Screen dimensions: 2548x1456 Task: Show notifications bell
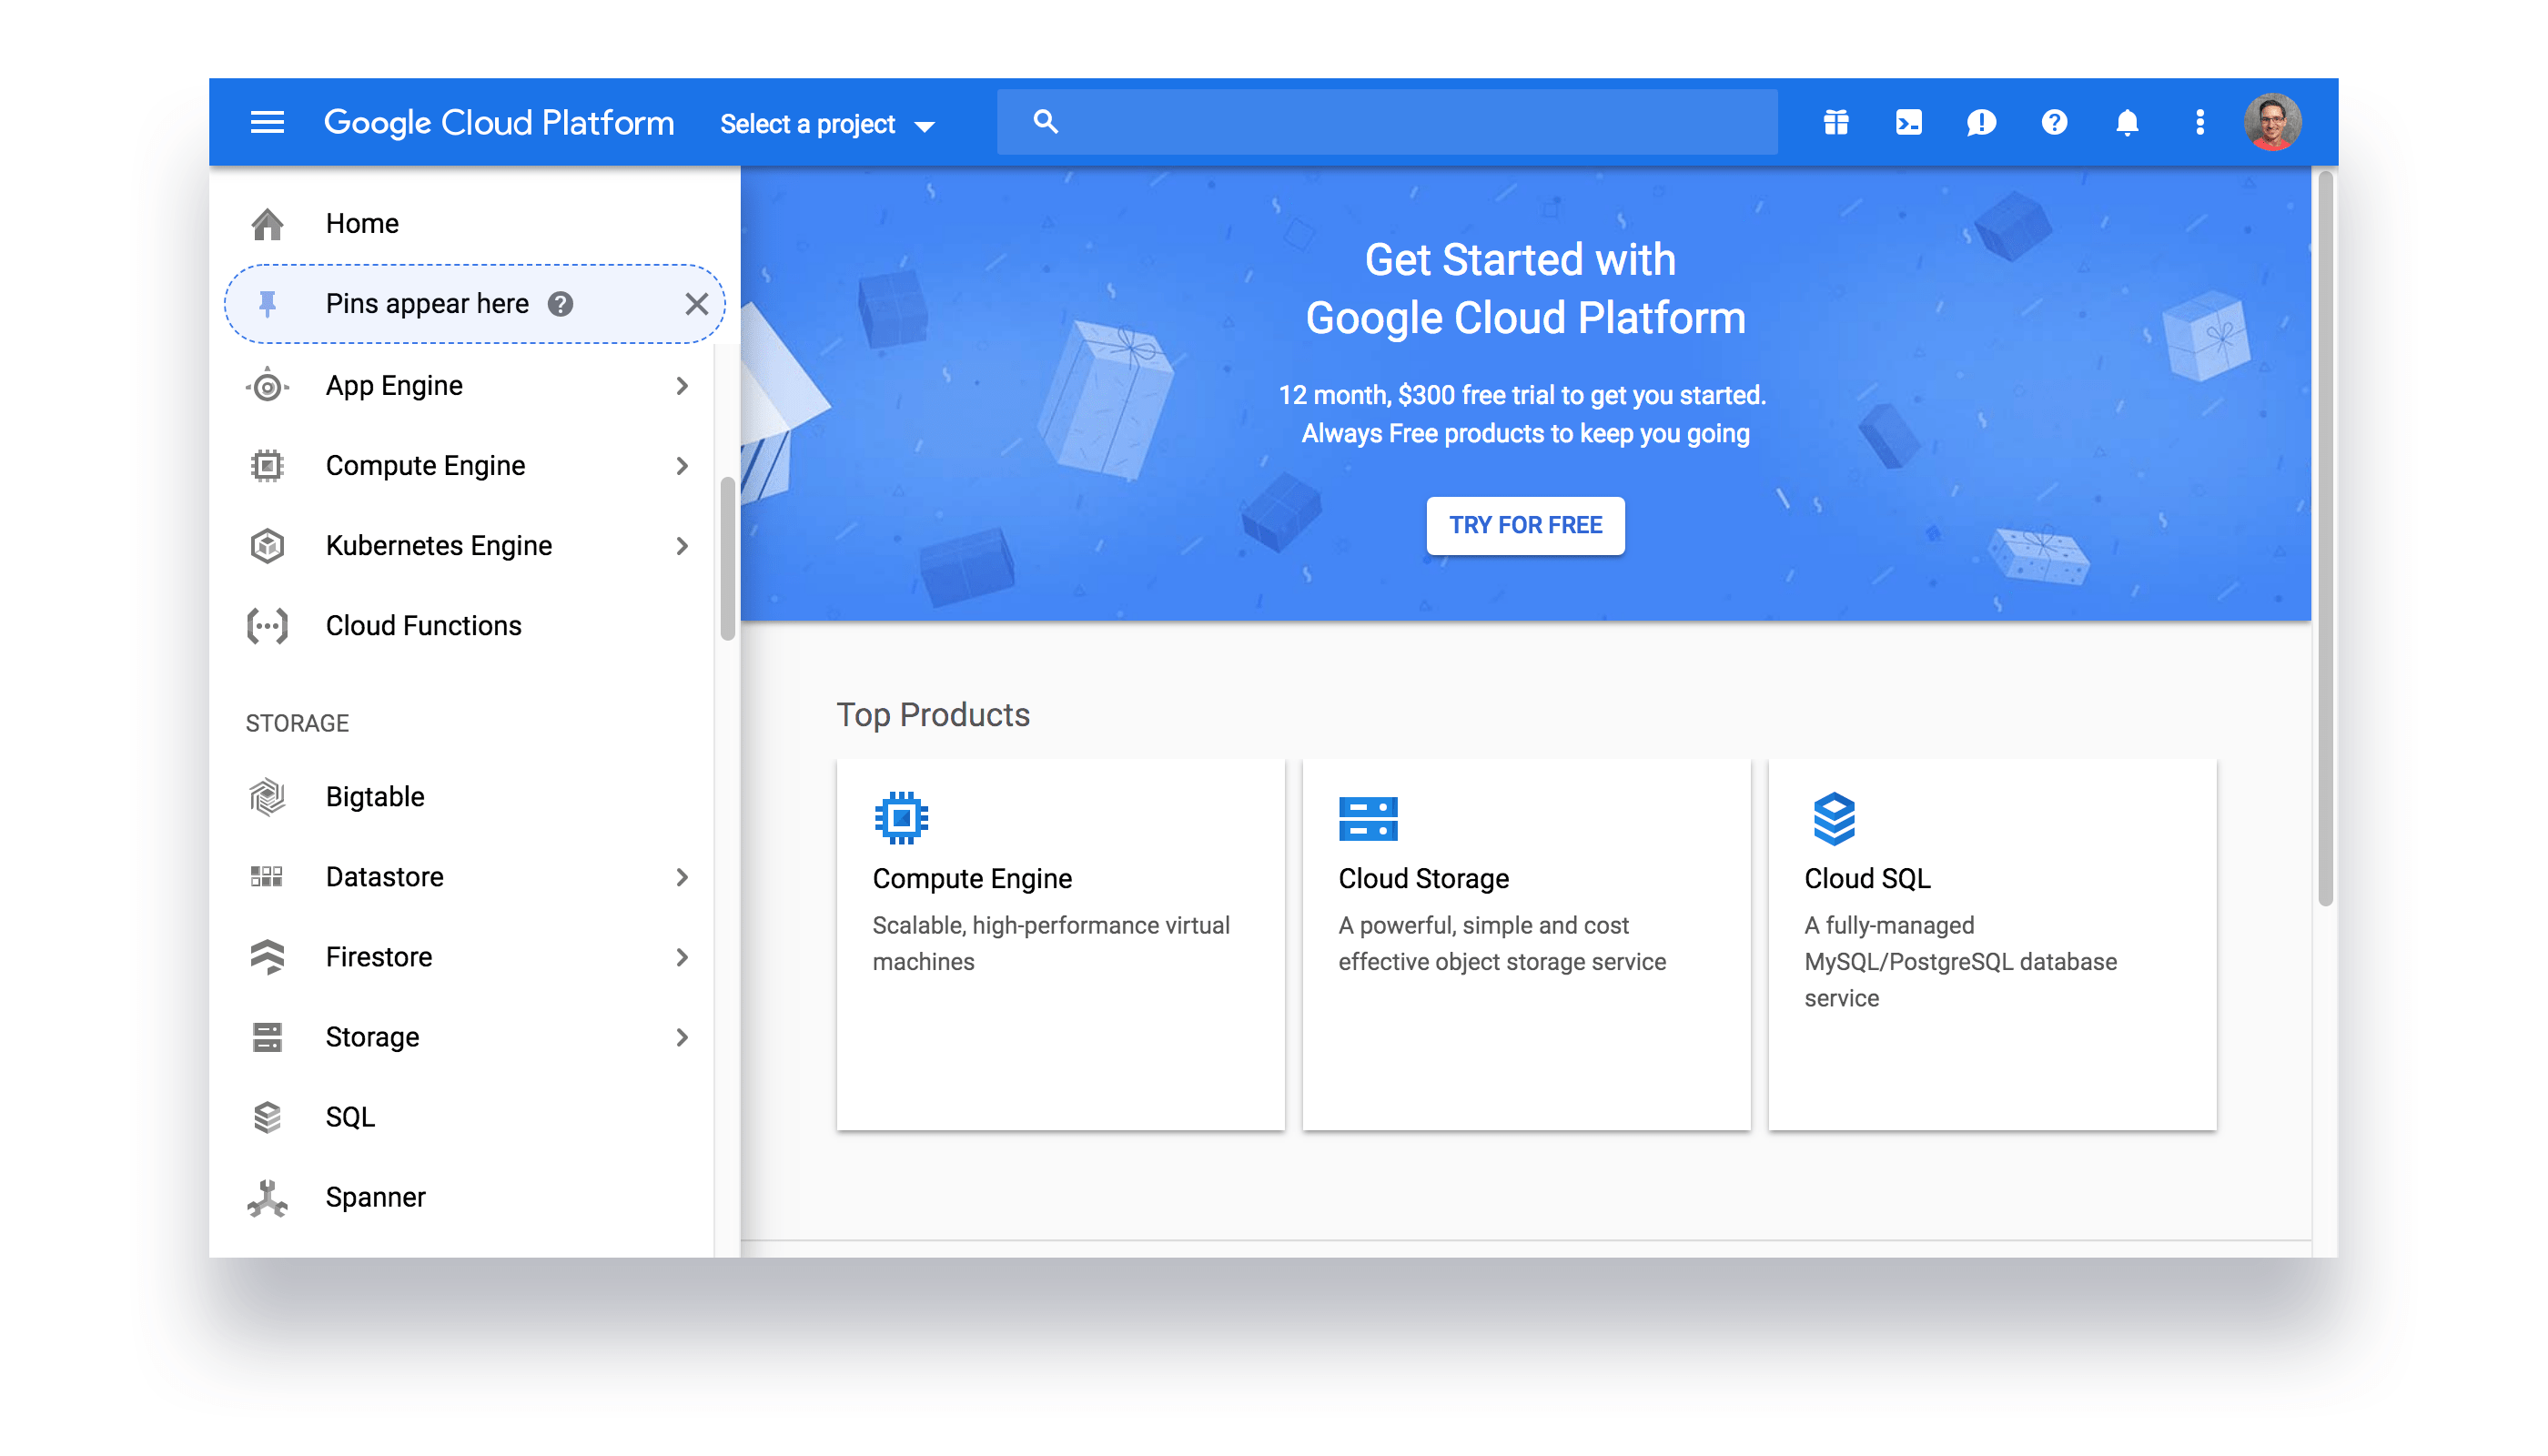tap(2127, 122)
